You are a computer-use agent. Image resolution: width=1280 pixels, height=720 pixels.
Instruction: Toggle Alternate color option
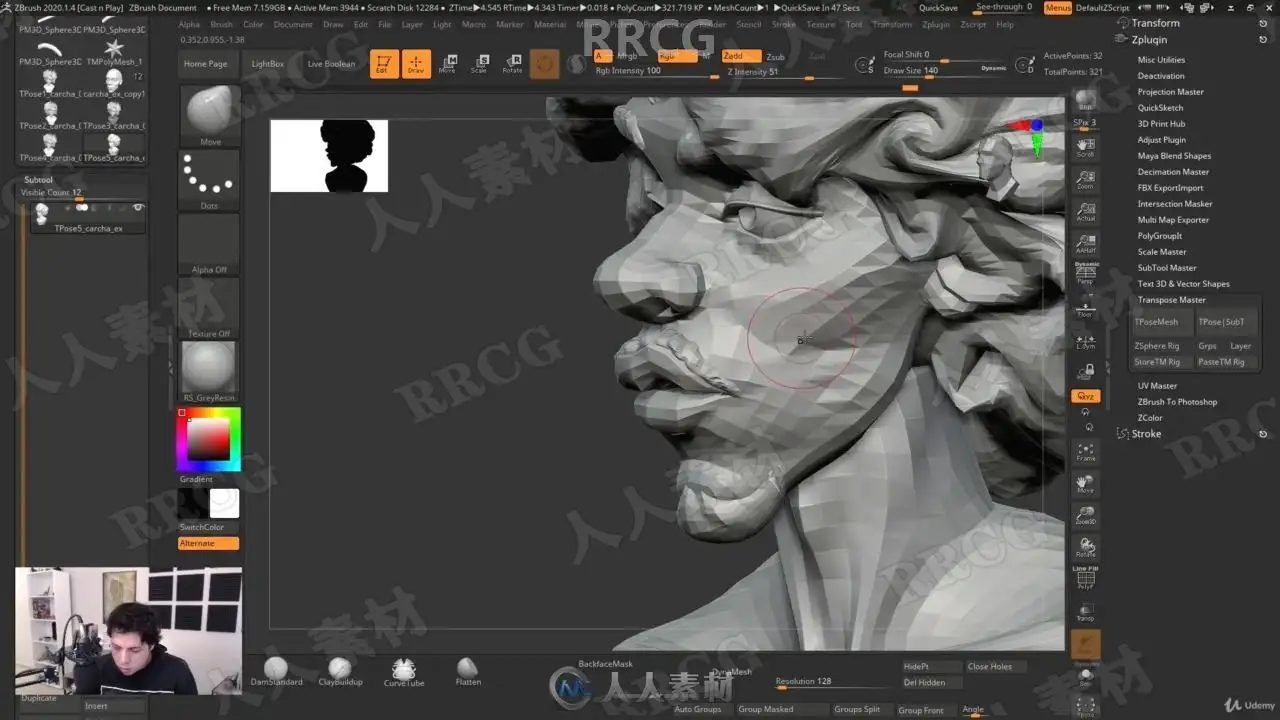(x=208, y=543)
